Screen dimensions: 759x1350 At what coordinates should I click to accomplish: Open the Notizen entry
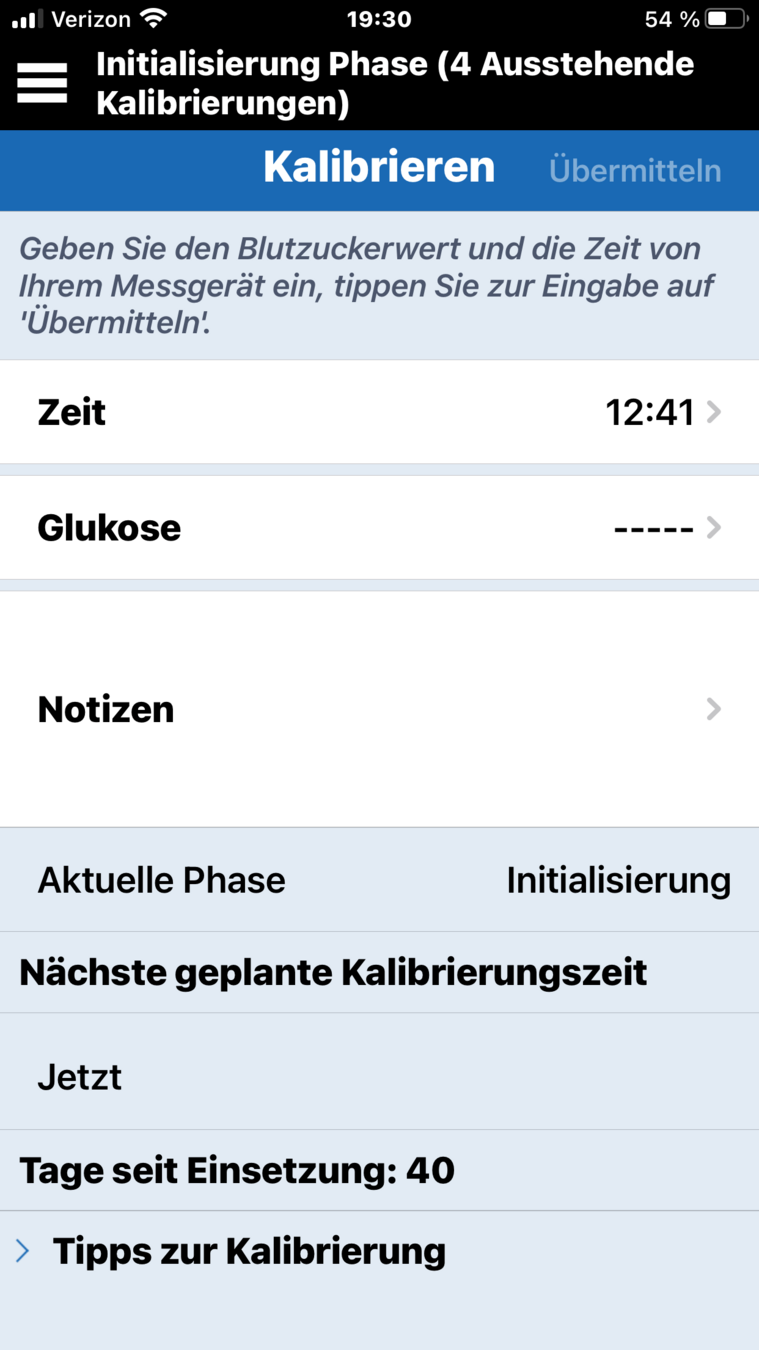click(379, 709)
